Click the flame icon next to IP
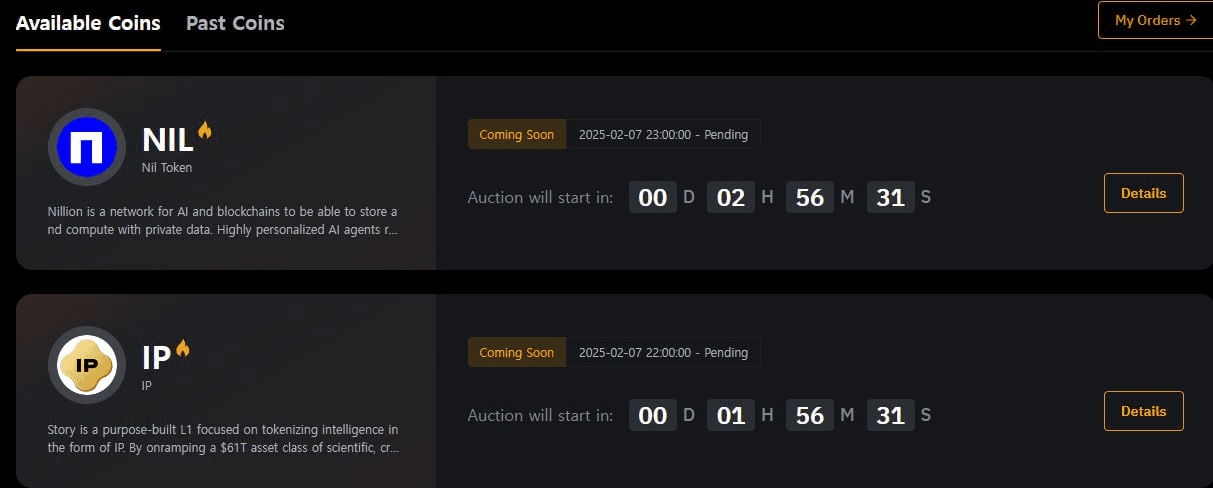Screen dimensions: 1213x488 pyautogui.click(x=183, y=349)
